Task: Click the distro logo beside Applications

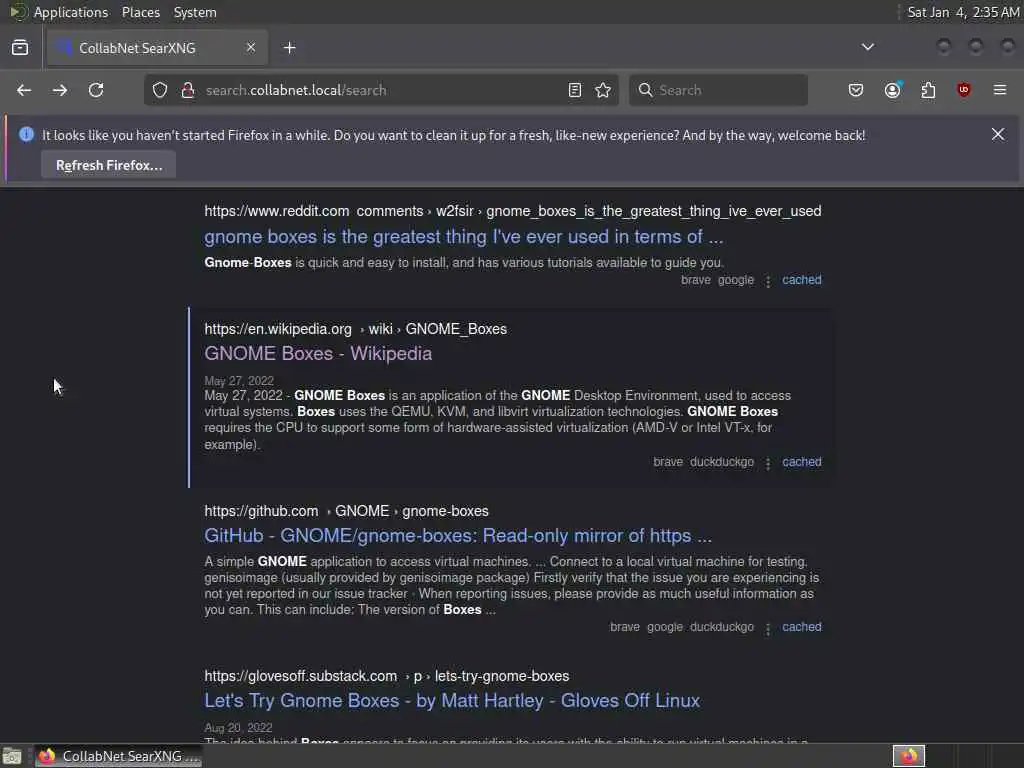Action: tap(17, 12)
